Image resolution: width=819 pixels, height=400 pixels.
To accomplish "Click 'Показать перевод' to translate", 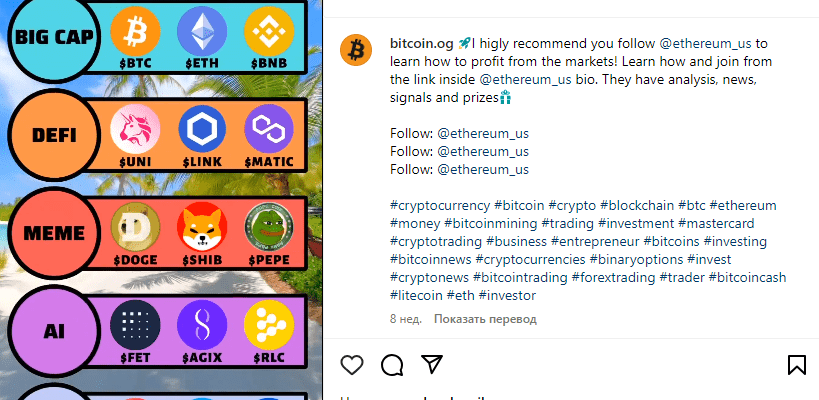I will click(x=485, y=320).
